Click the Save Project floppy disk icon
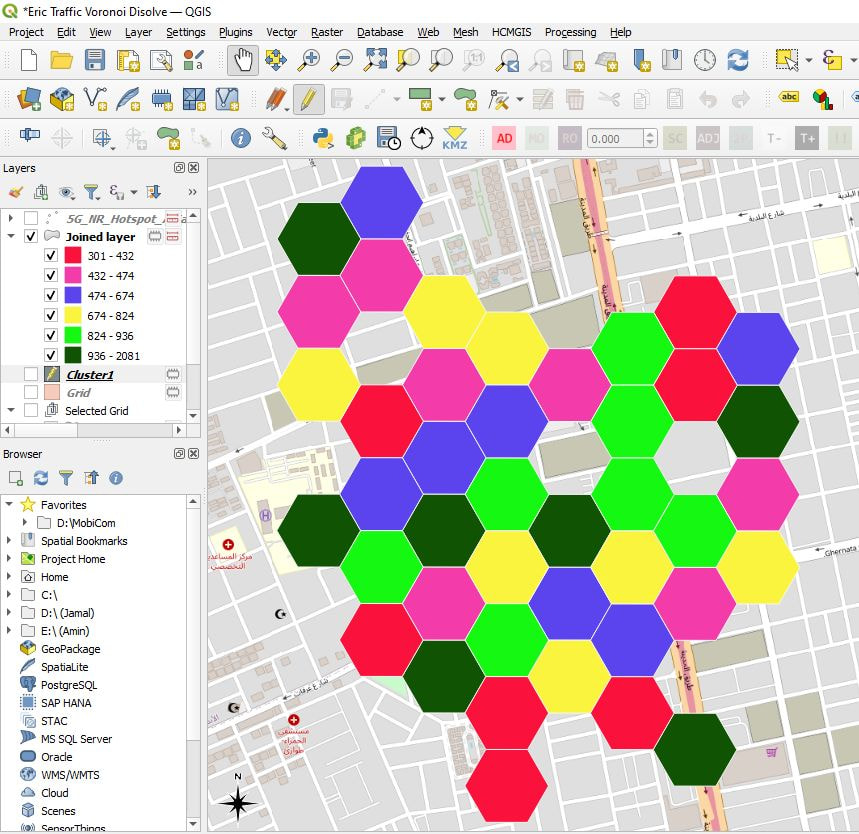The width and height of the screenshot is (859, 834). [x=95, y=60]
